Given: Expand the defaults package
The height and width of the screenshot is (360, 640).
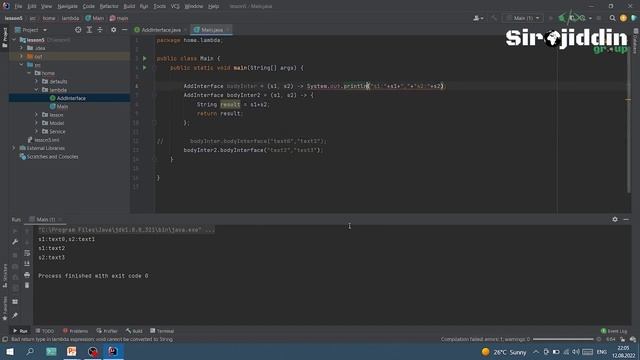Looking at the screenshot, I should click(36, 81).
